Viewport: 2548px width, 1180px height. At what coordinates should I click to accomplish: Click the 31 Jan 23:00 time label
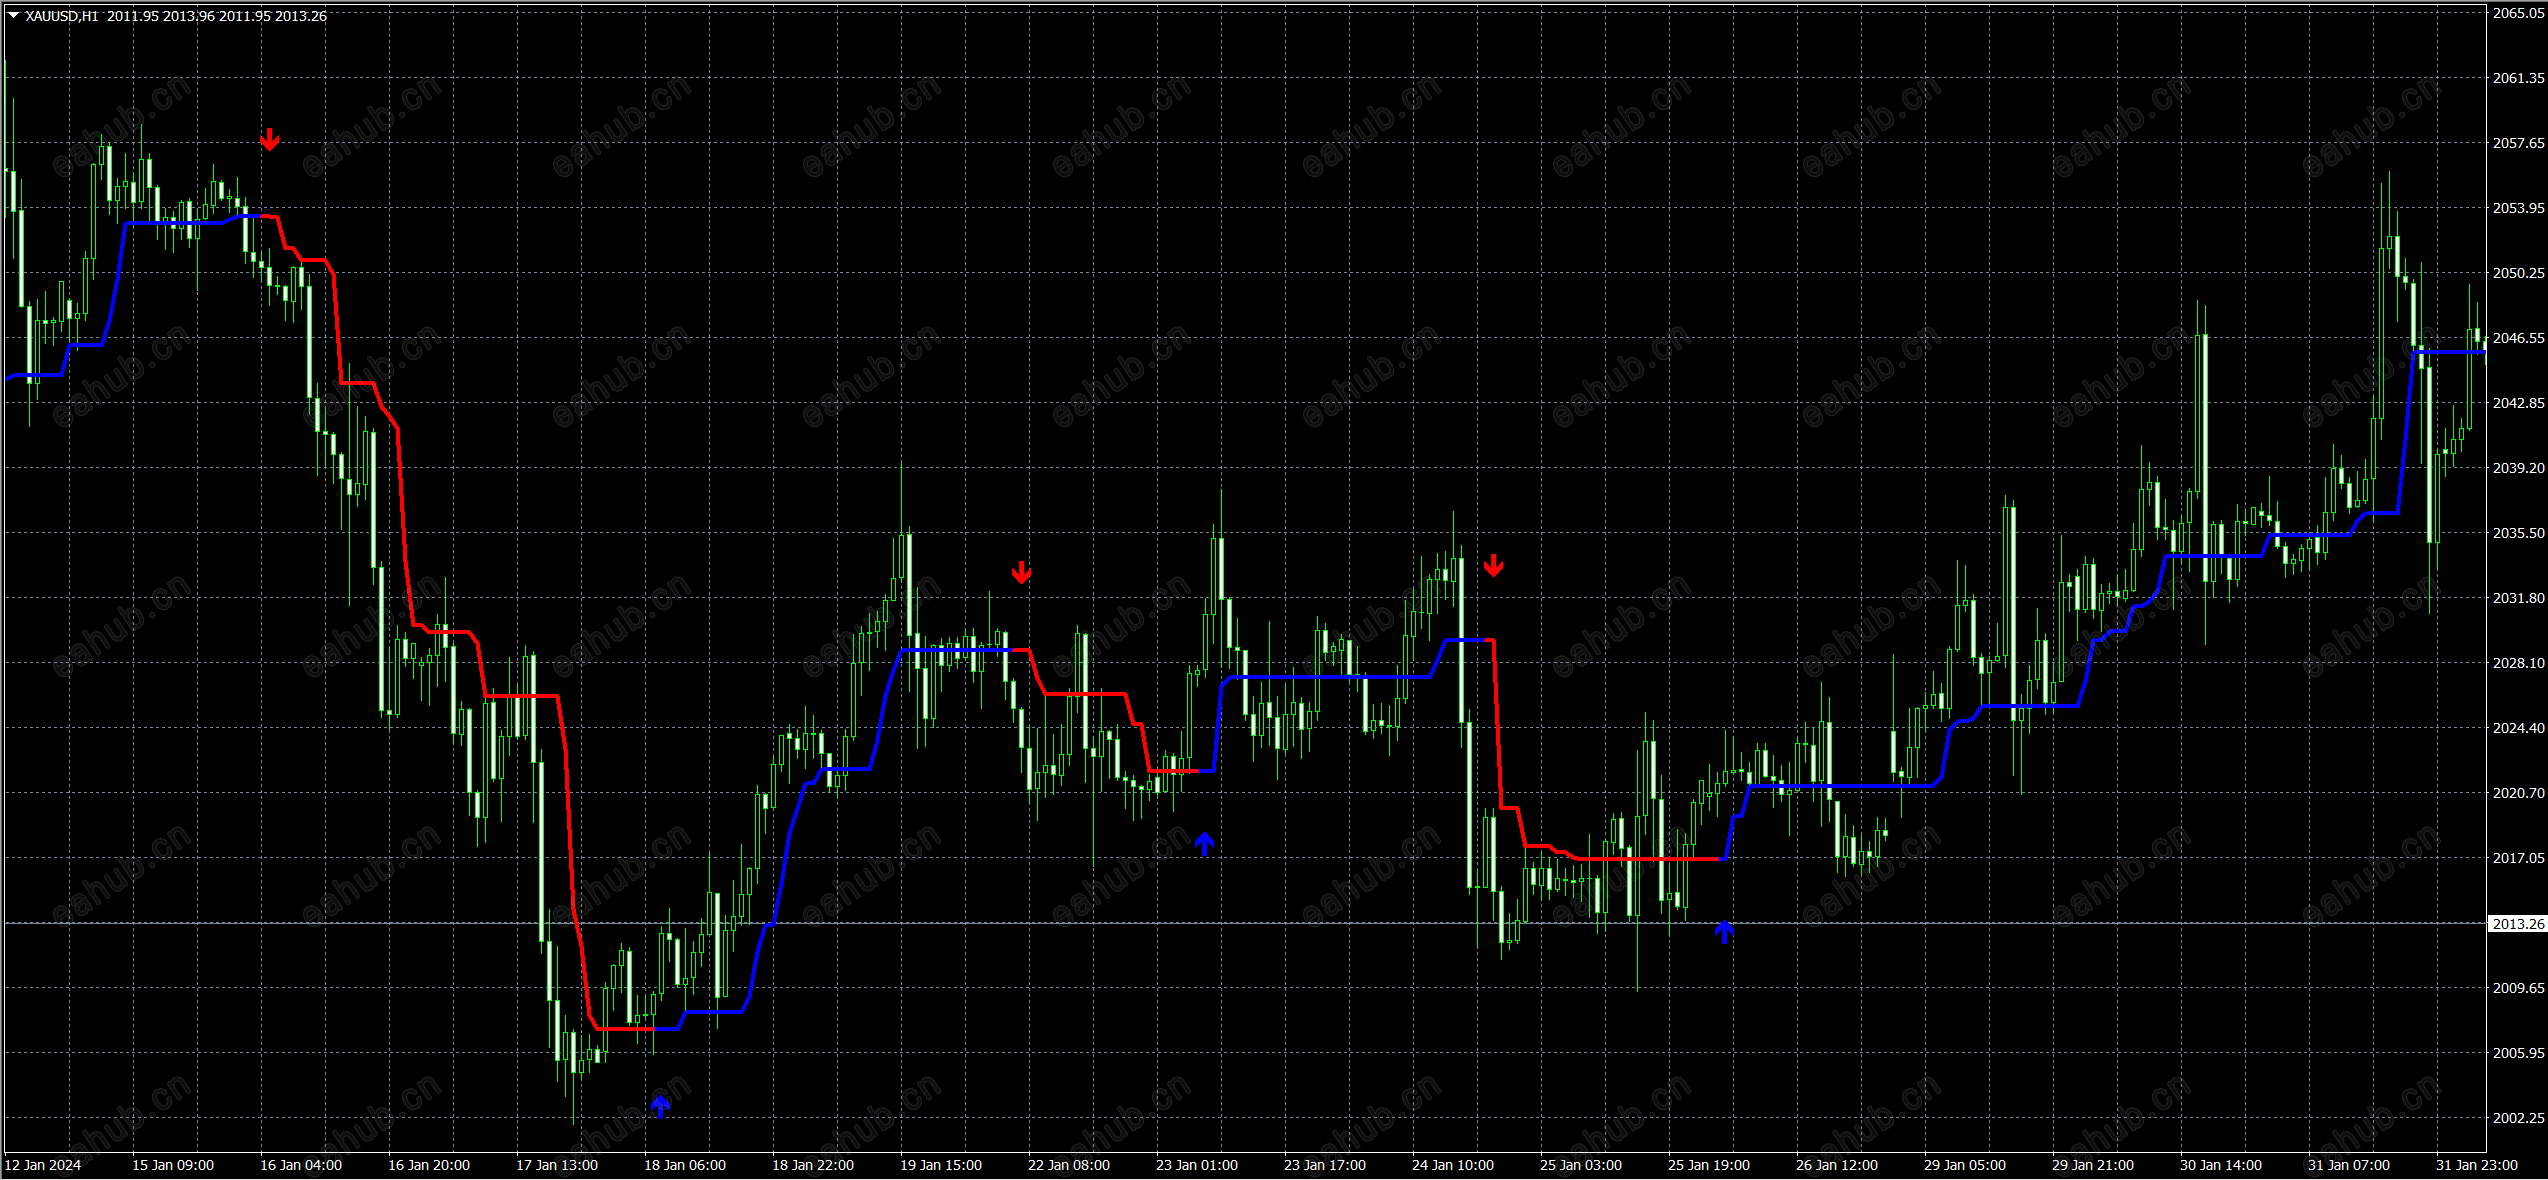(x=2477, y=1165)
